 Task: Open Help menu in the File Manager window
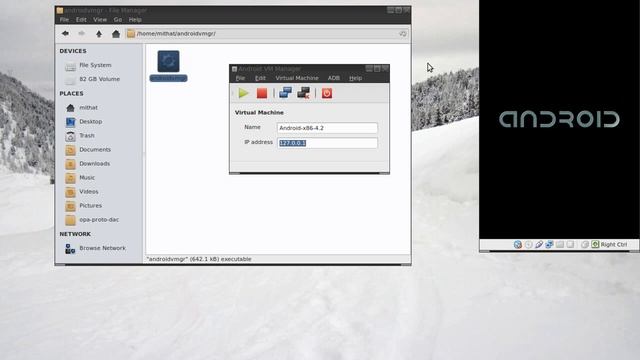(135, 20)
